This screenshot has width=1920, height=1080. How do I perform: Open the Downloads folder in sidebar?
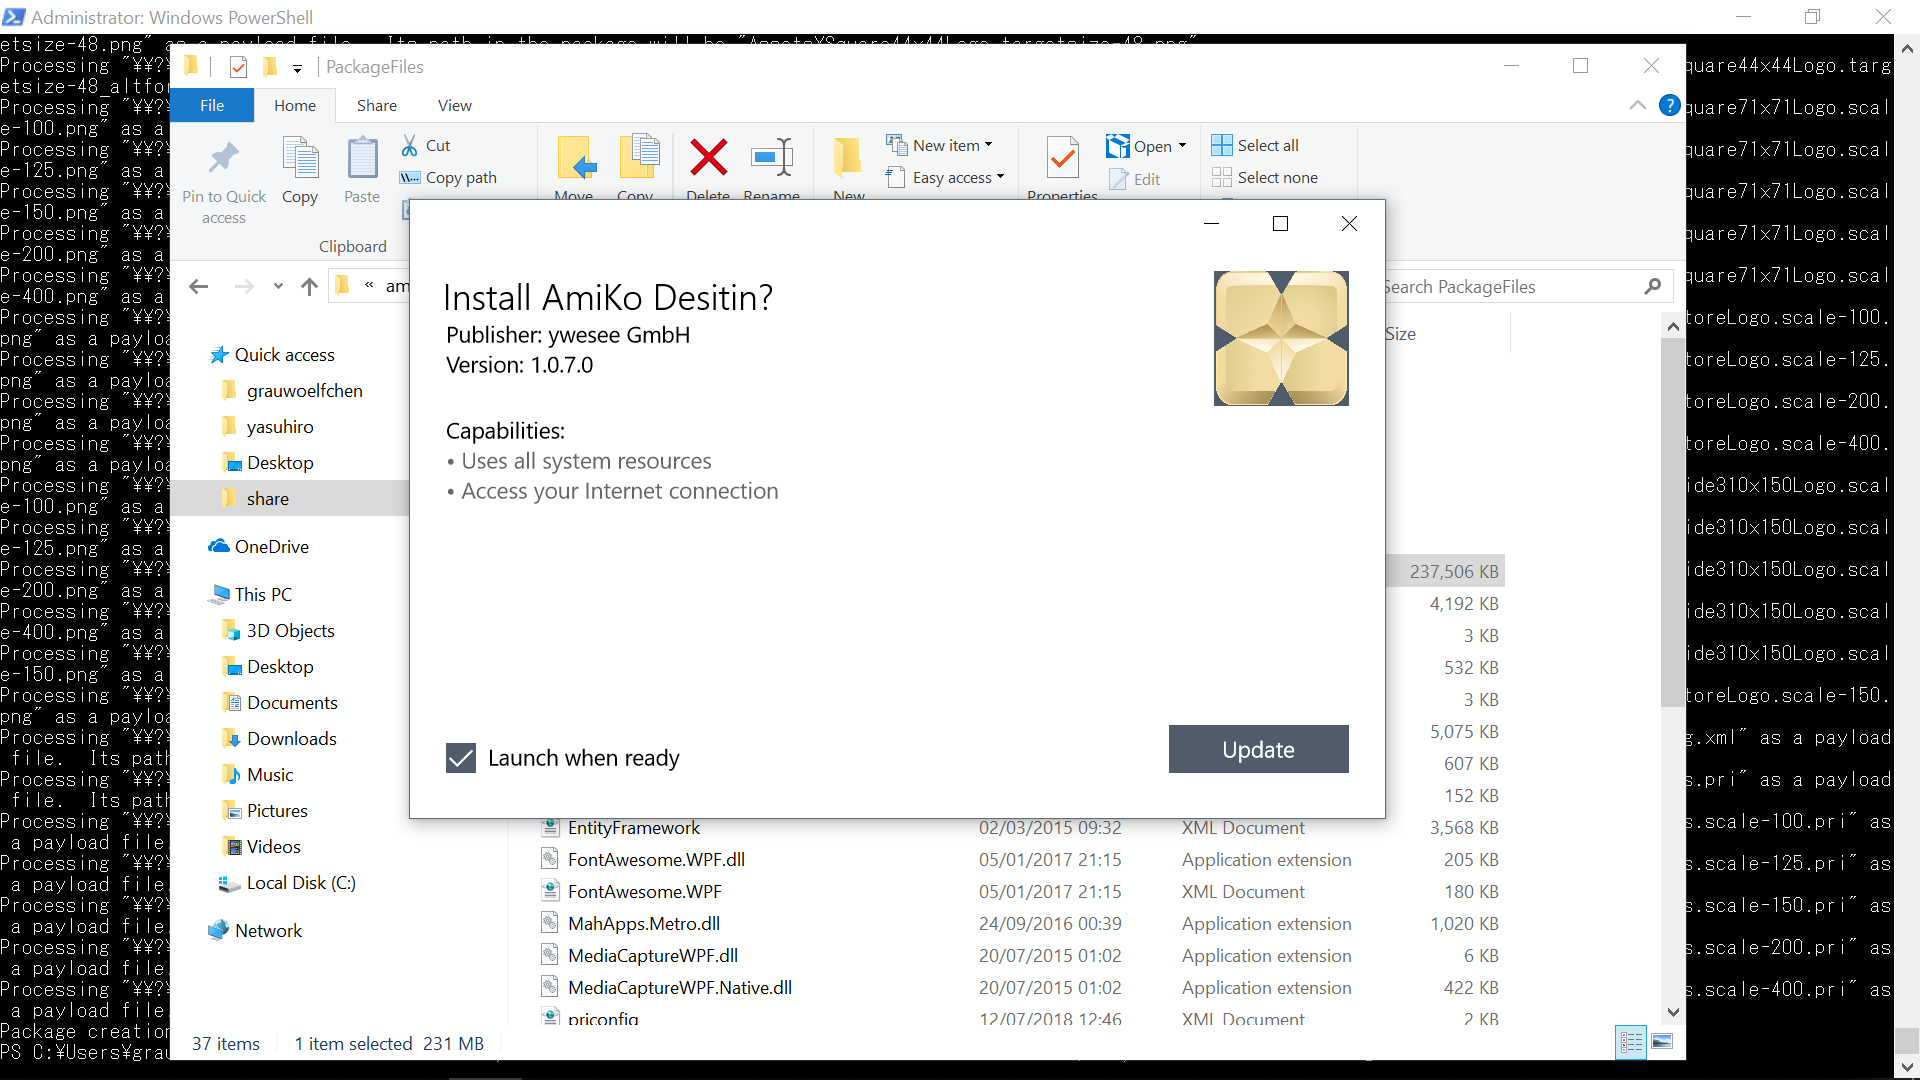point(290,738)
